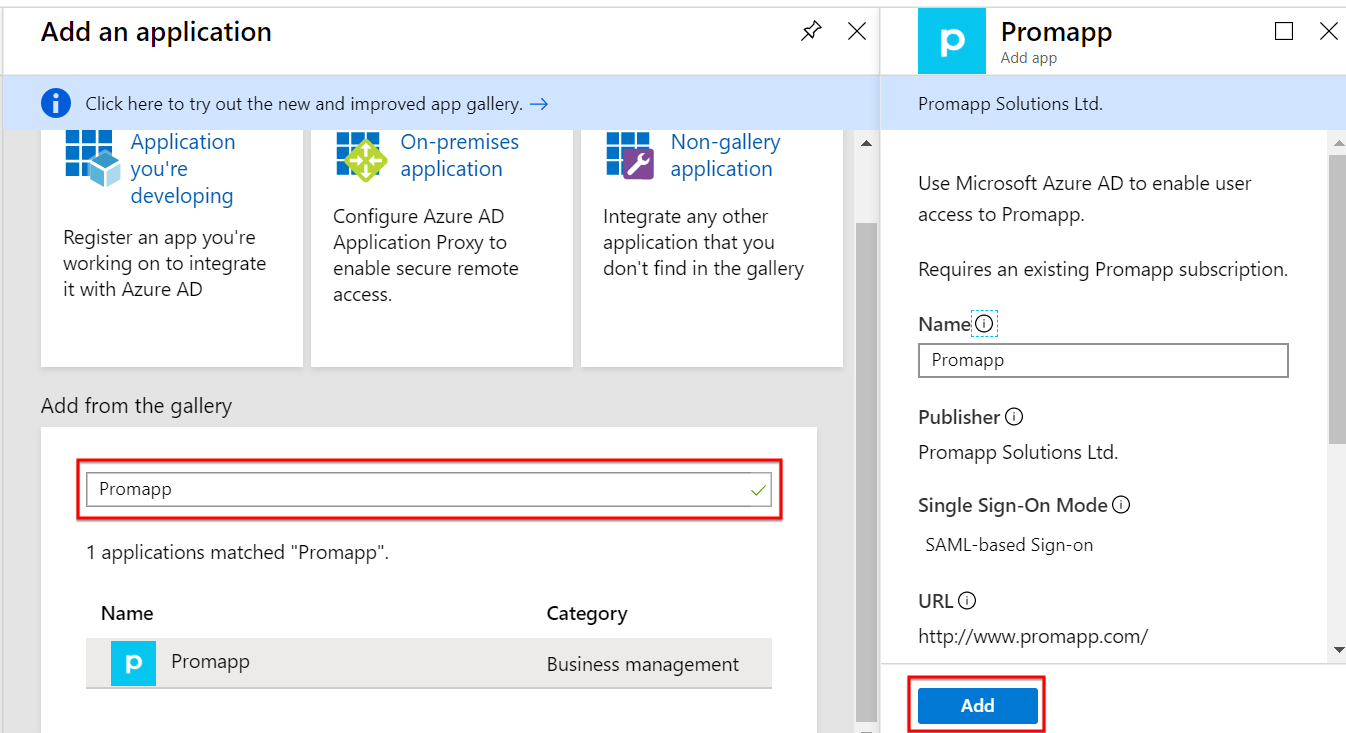Select the Promapp result name
Screen dimensions: 1346x733
[x=210, y=662]
